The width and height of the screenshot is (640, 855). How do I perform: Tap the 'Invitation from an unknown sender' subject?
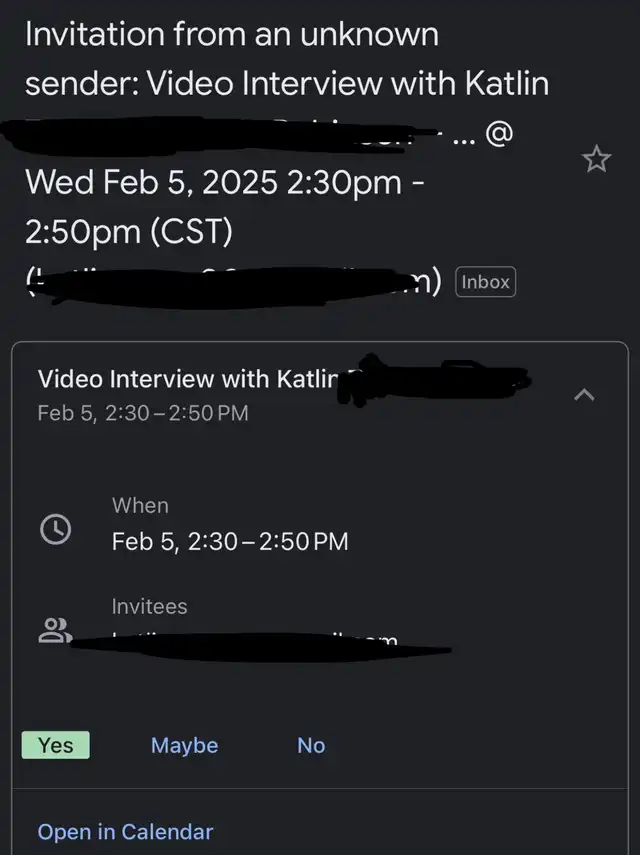click(231, 34)
